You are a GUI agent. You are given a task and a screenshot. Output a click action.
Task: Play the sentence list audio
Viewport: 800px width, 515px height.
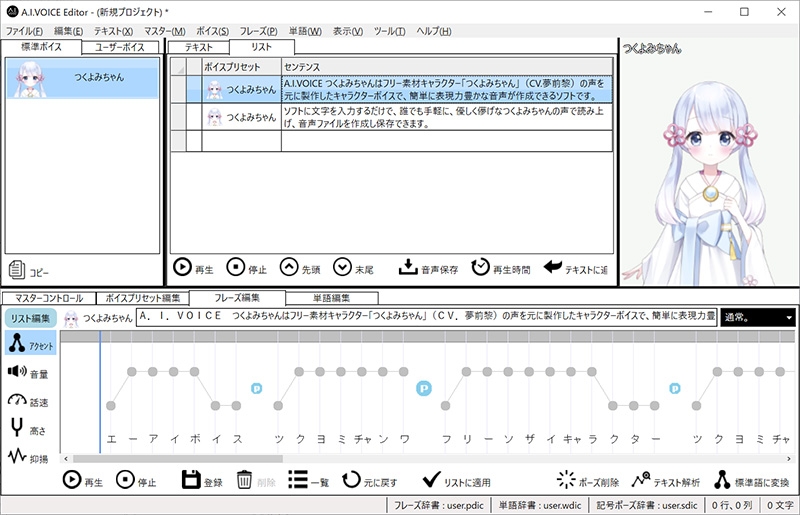pyautogui.click(x=193, y=267)
